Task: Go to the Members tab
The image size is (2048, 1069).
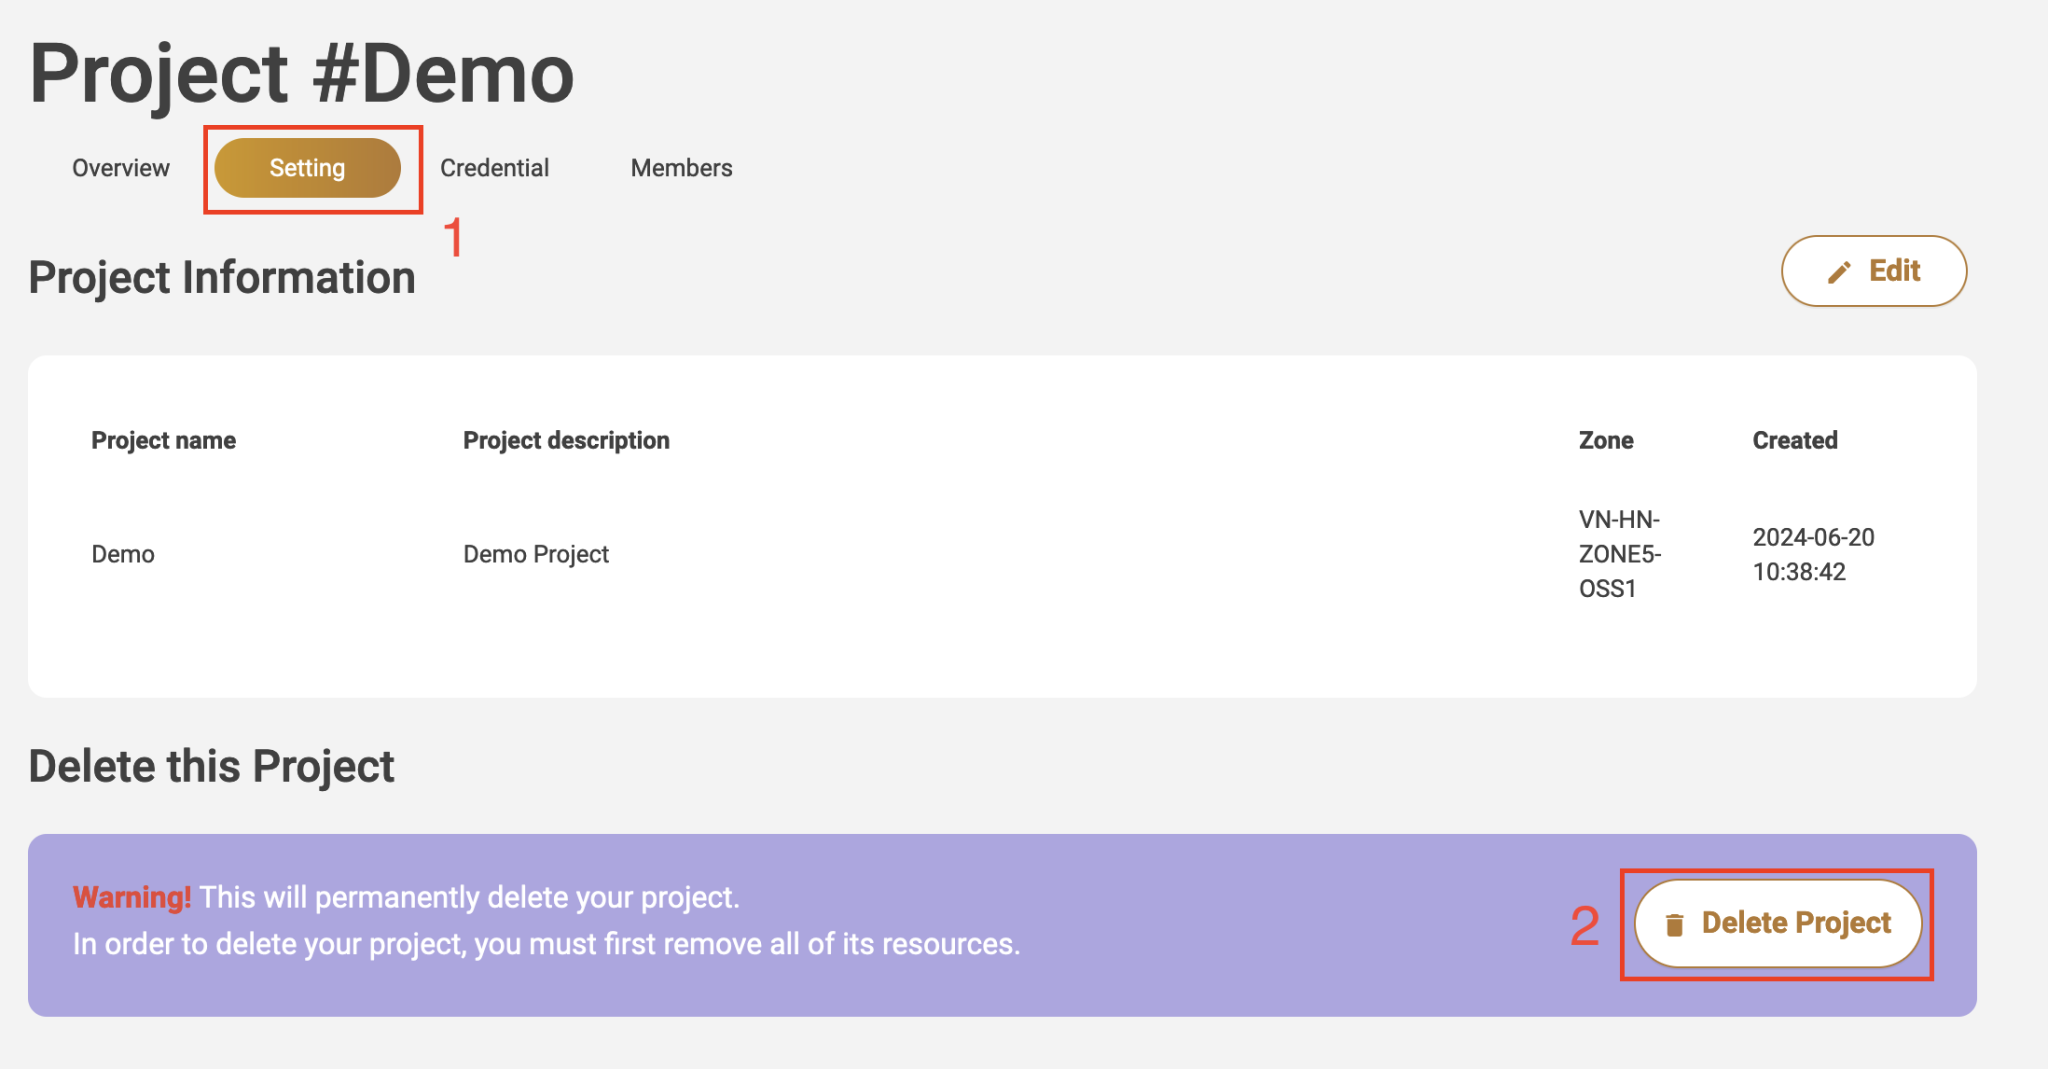Action: [x=681, y=168]
